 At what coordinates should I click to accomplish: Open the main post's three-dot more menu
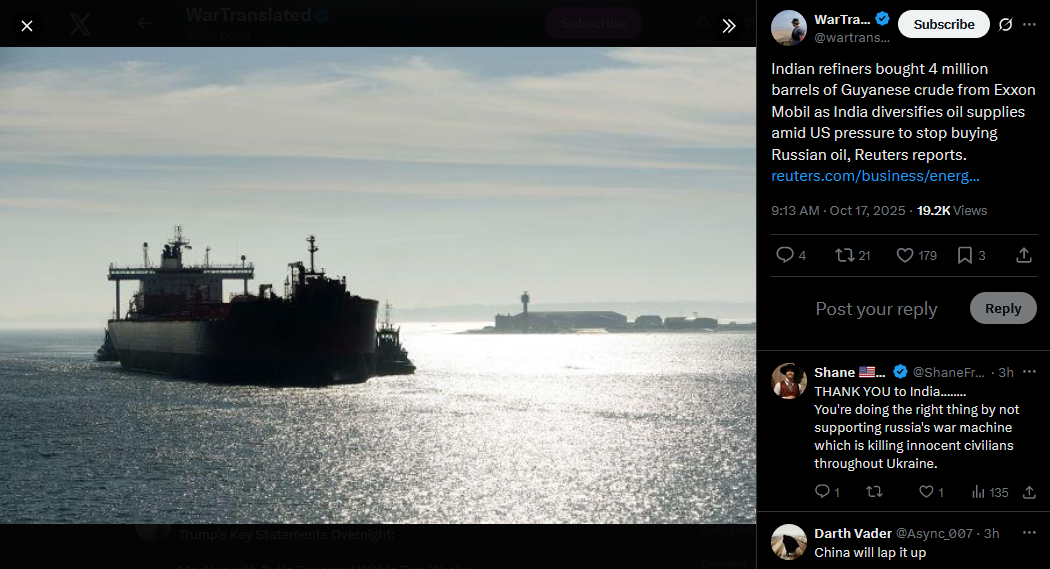pos(1029,25)
